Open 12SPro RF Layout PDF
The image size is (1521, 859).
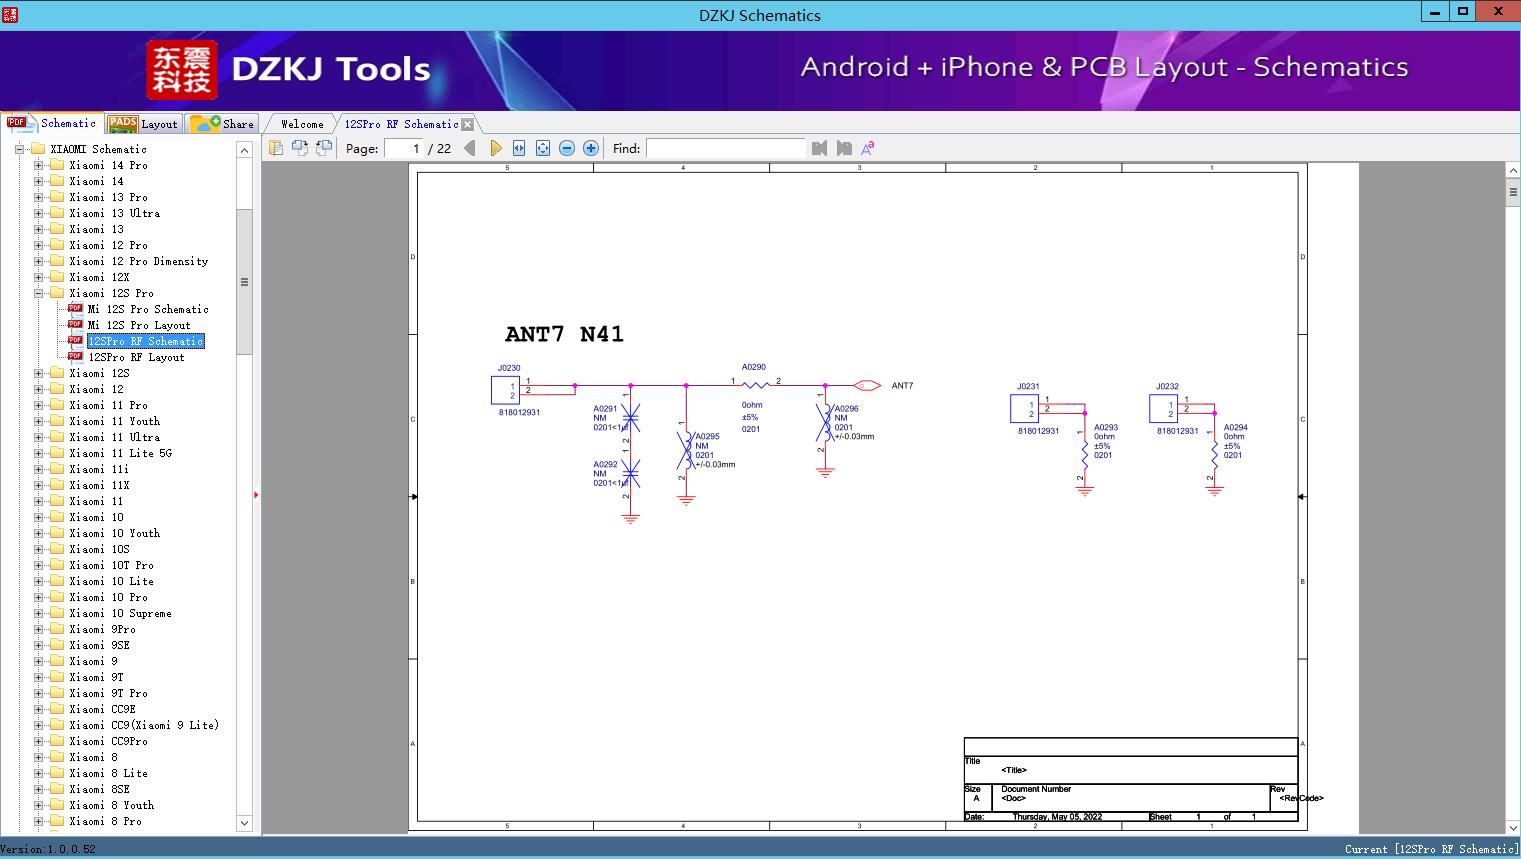[x=136, y=357]
